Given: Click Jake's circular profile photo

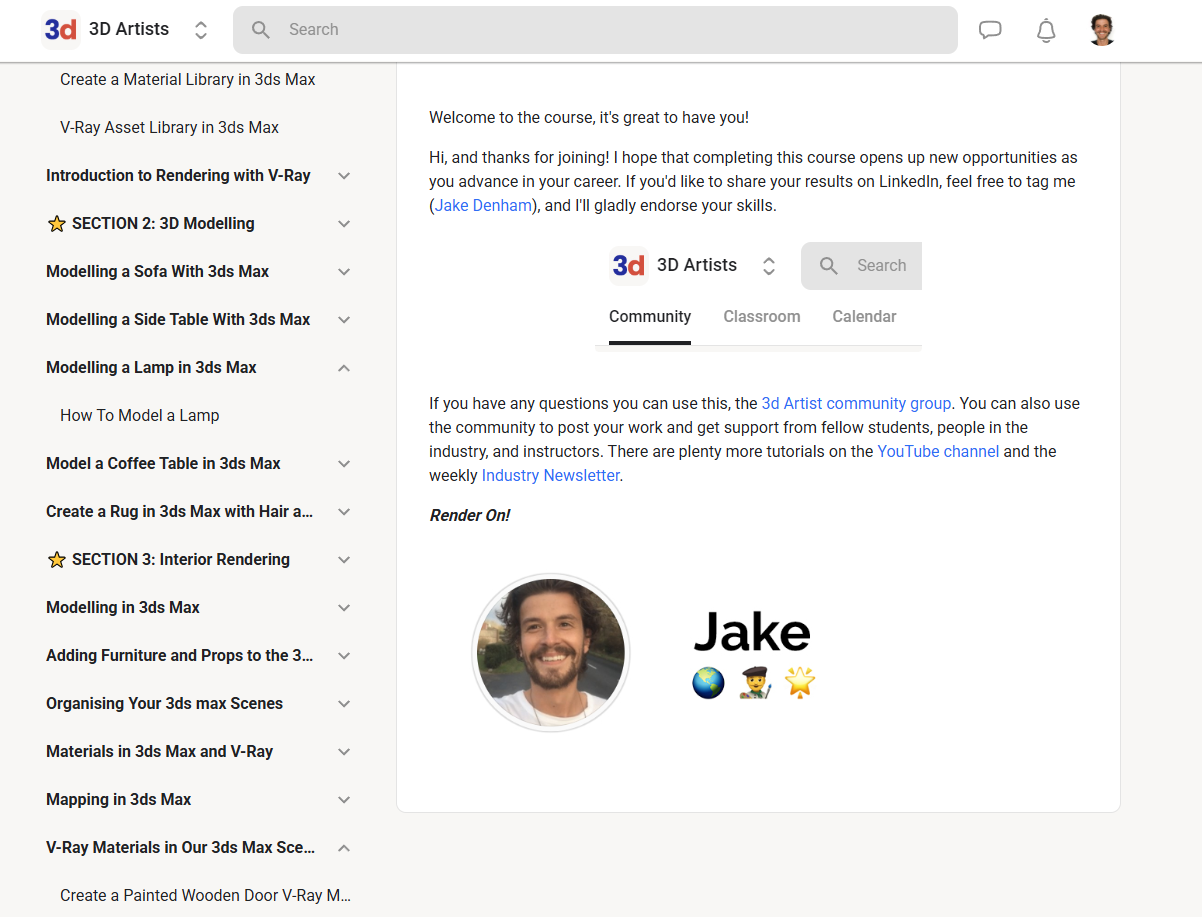Looking at the screenshot, I should [551, 653].
